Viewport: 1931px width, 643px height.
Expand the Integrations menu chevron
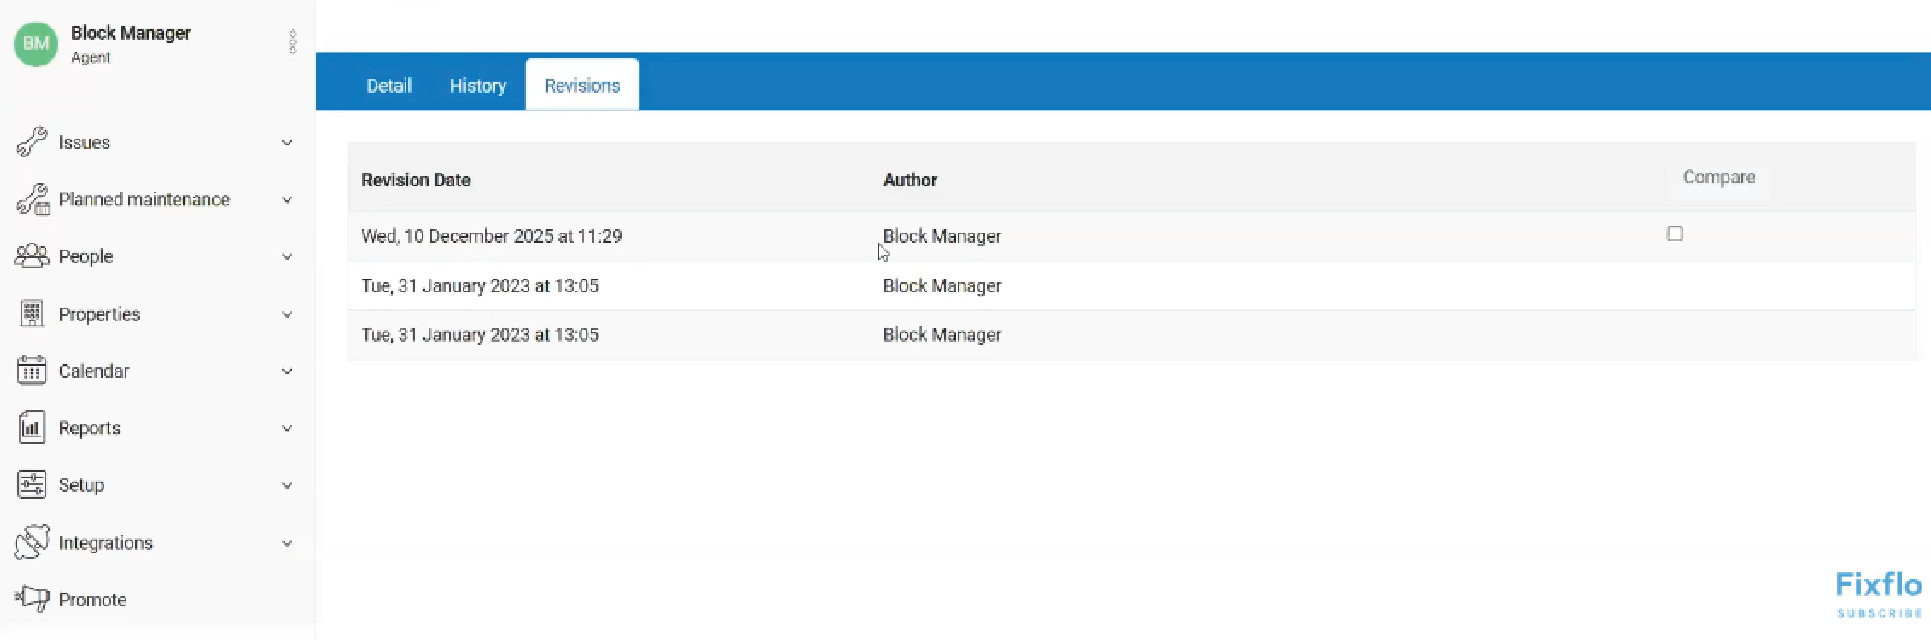(x=287, y=543)
